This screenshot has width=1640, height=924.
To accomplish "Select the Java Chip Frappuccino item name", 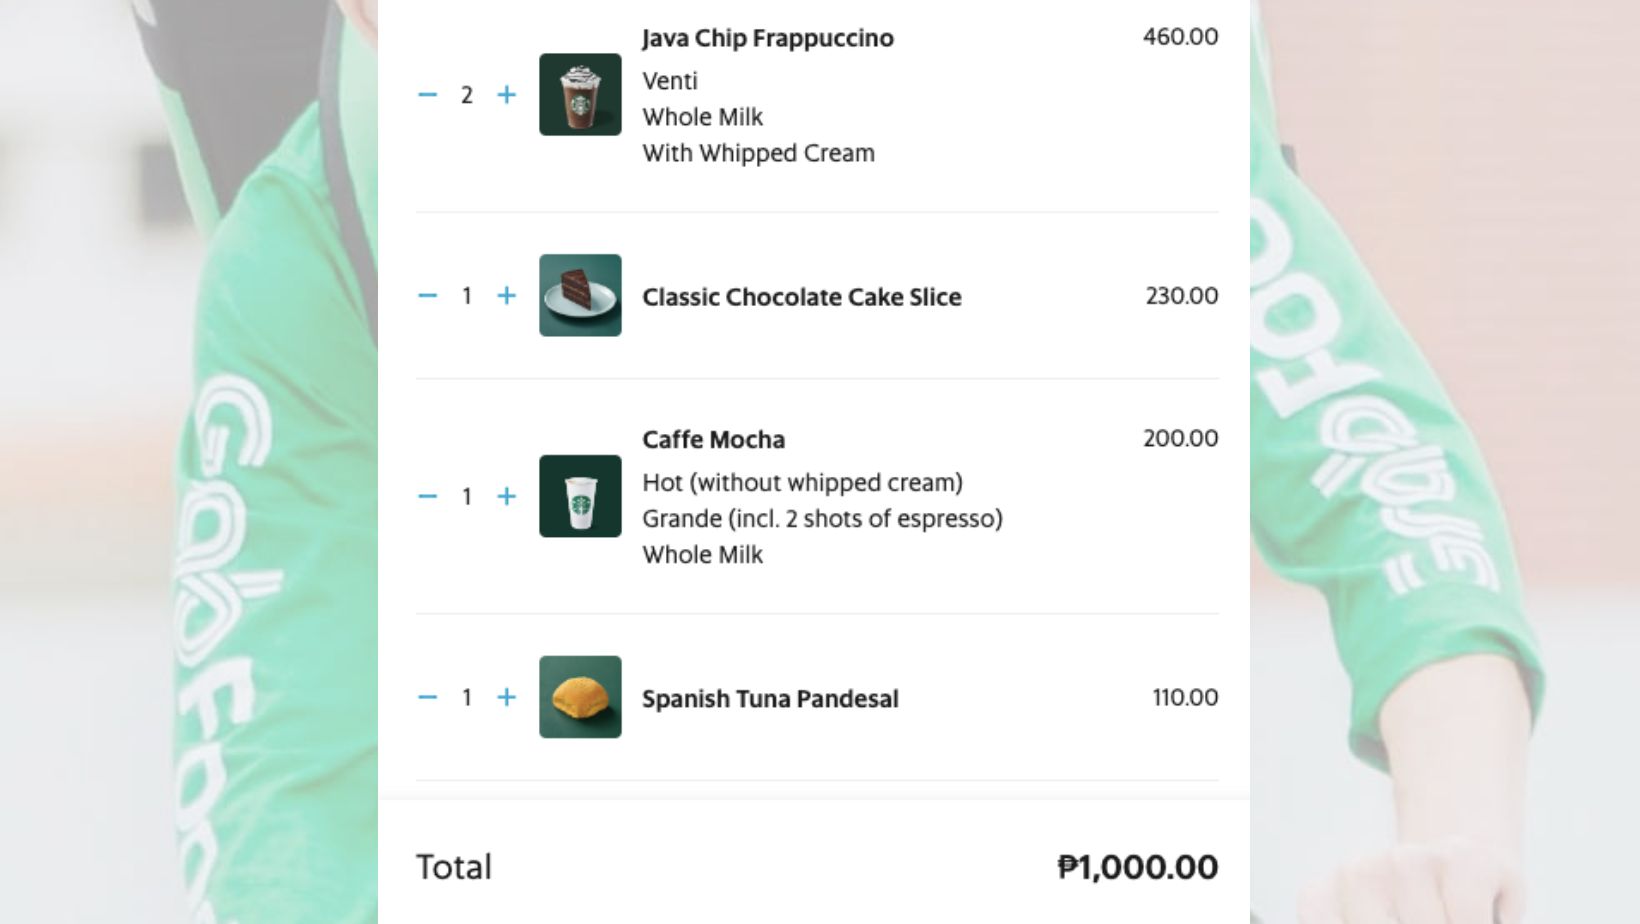I will coord(768,38).
